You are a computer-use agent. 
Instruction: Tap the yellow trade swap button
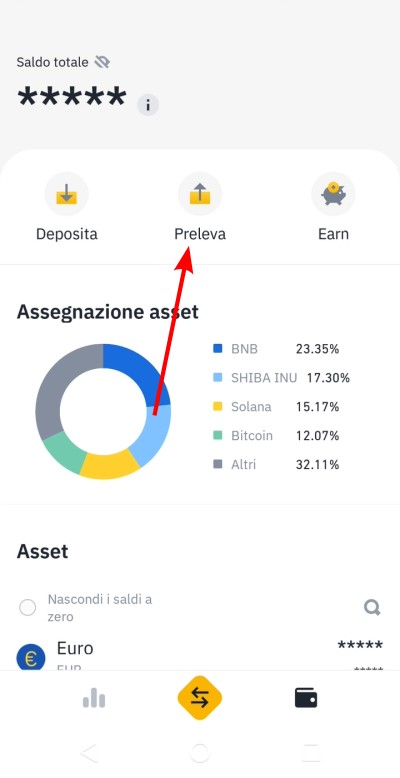coord(200,699)
